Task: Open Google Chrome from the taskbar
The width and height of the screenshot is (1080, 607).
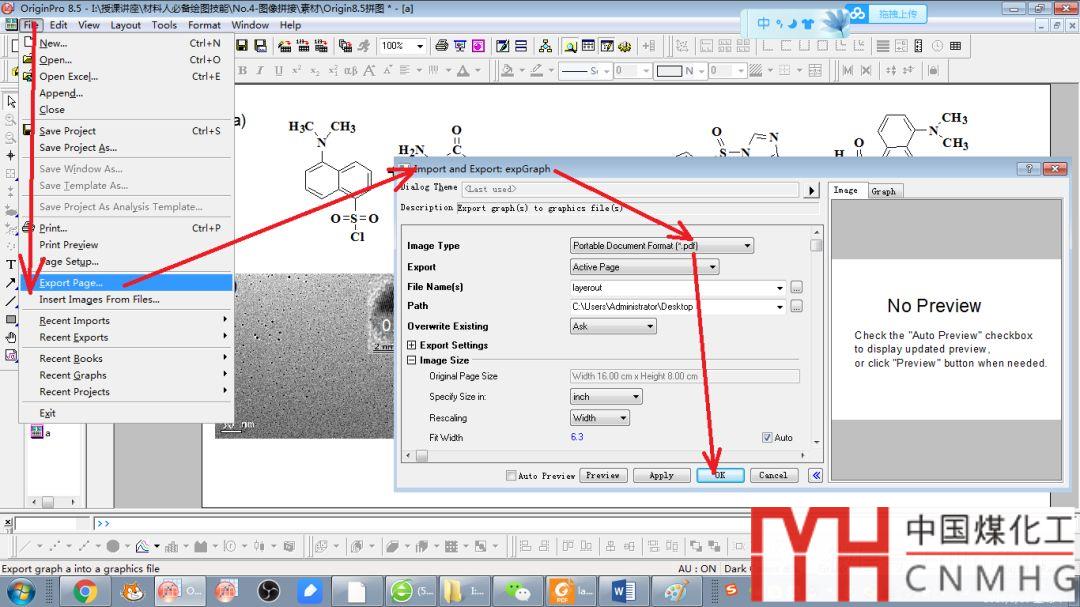Action: [85, 591]
